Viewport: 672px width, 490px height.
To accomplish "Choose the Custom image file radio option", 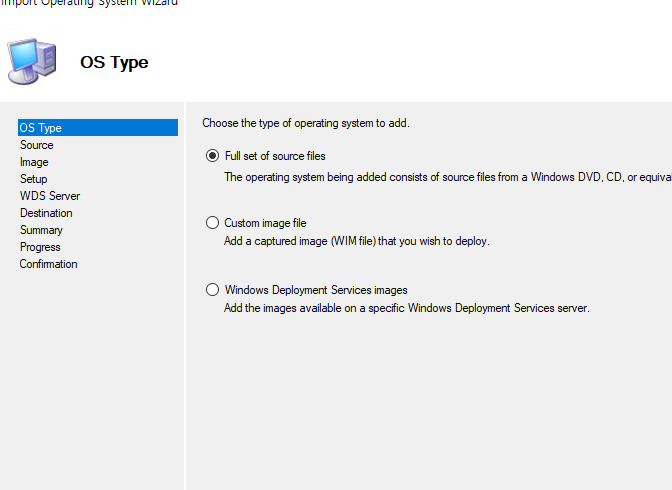I will pyautogui.click(x=212, y=222).
